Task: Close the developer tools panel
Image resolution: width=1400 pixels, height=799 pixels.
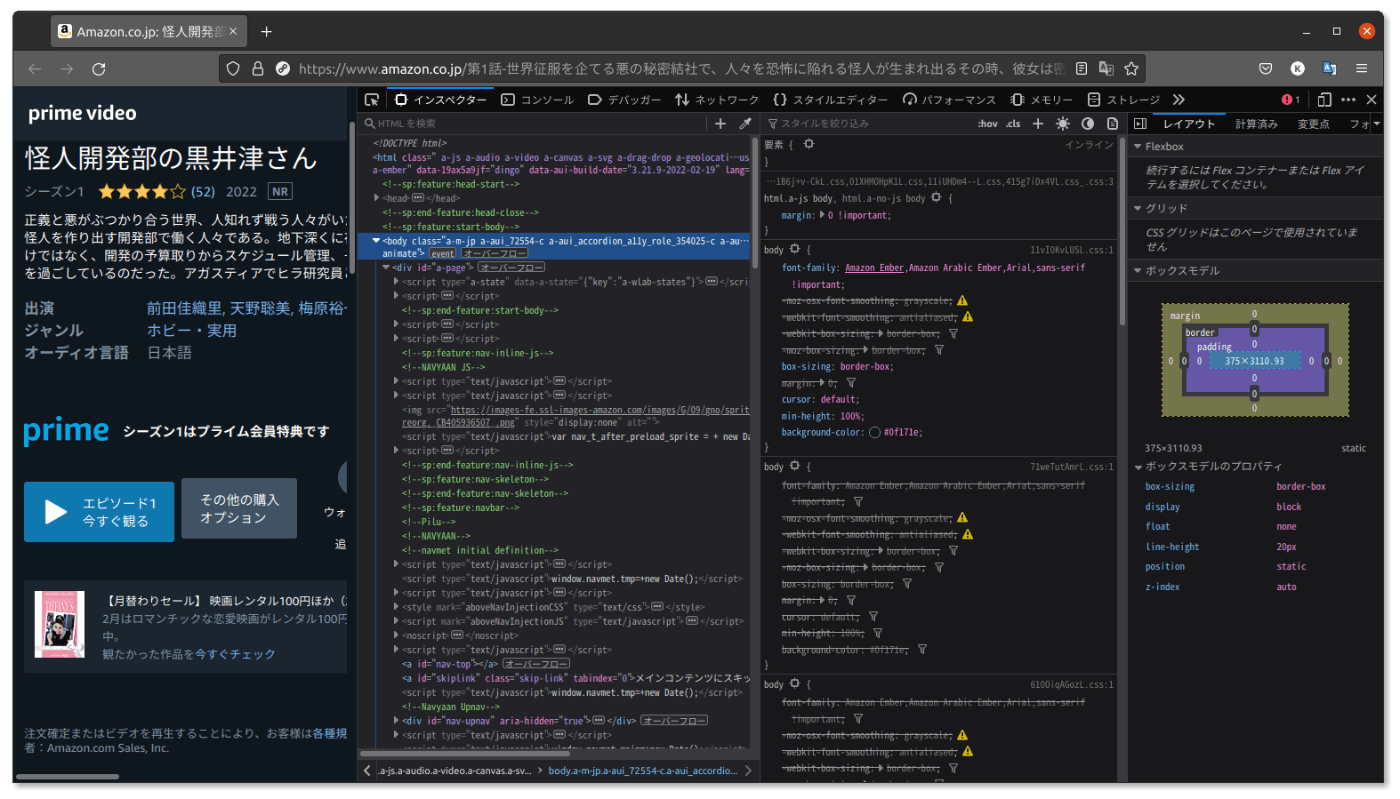Action: click(1371, 100)
